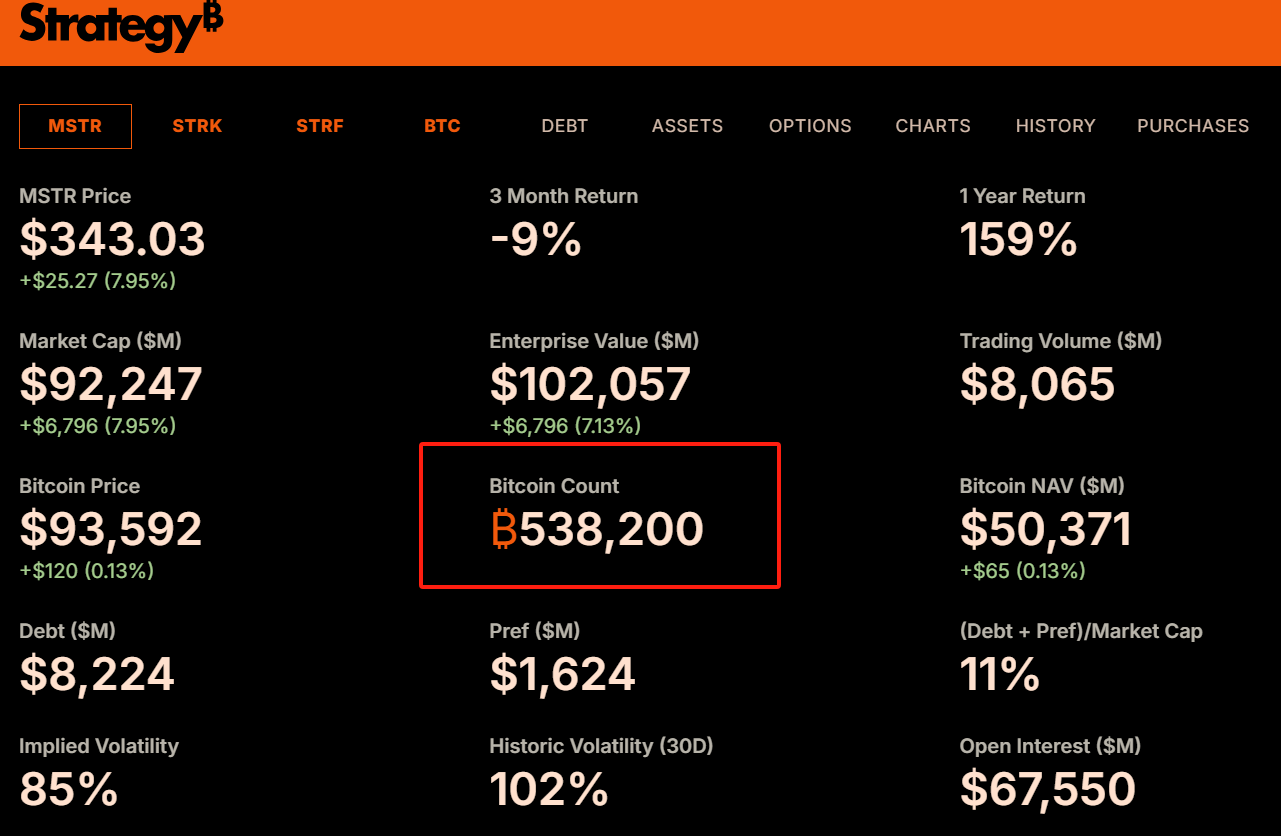Select the MSTR tab
Viewport: 1281px width, 836px height.
(x=75, y=126)
